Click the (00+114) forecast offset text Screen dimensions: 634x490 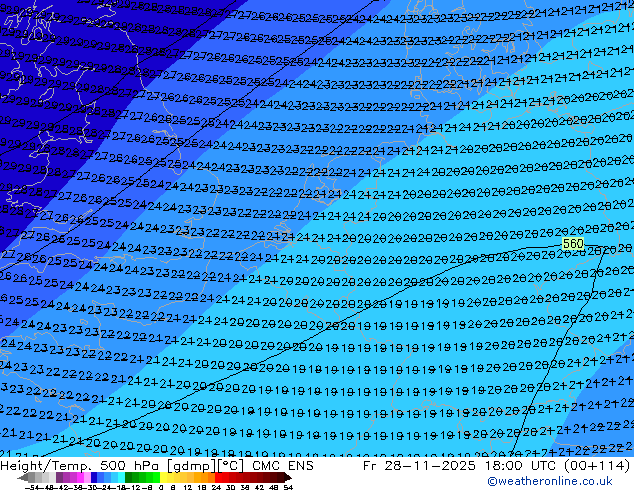pos(597,466)
